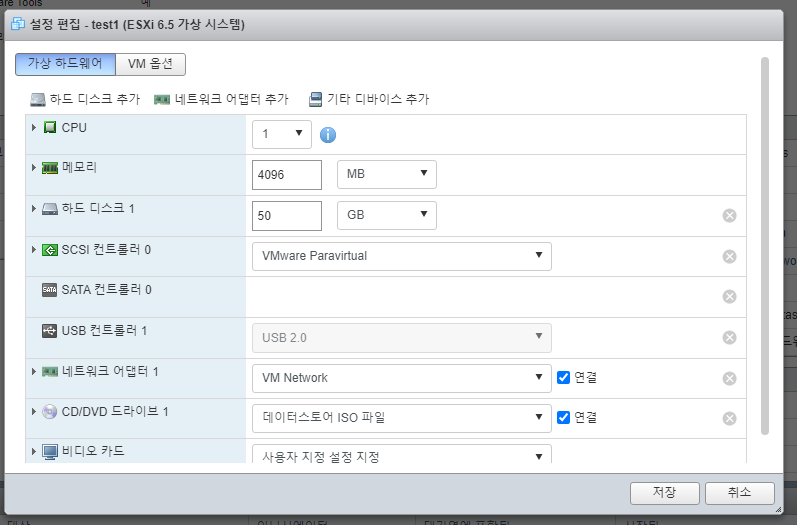Toggle 연결 checkbox for network adapter 1

tap(563, 377)
